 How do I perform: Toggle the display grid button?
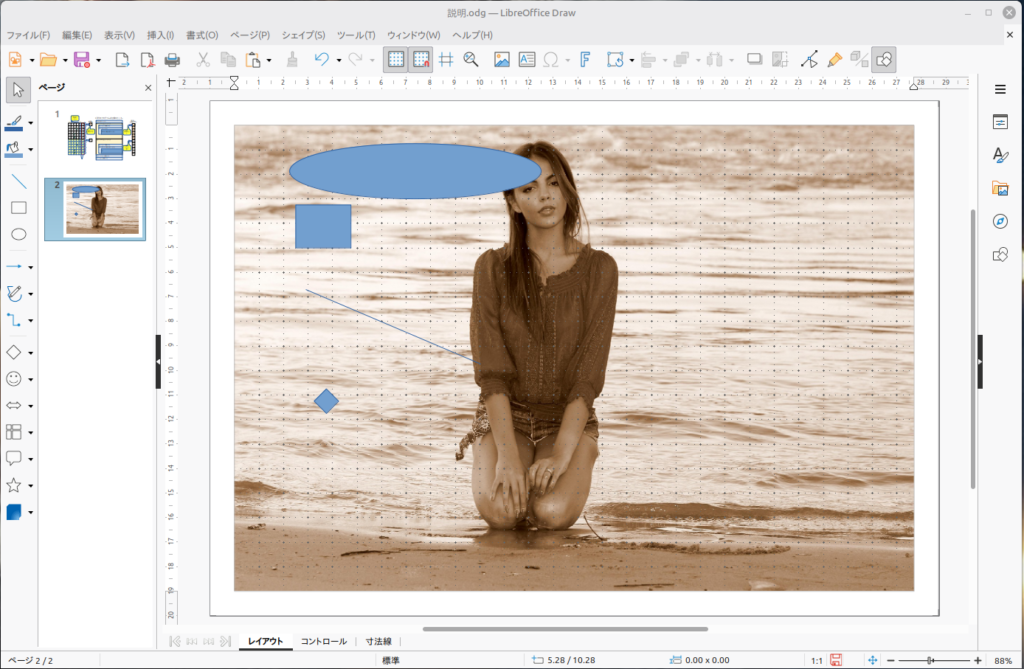click(x=396, y=59)
